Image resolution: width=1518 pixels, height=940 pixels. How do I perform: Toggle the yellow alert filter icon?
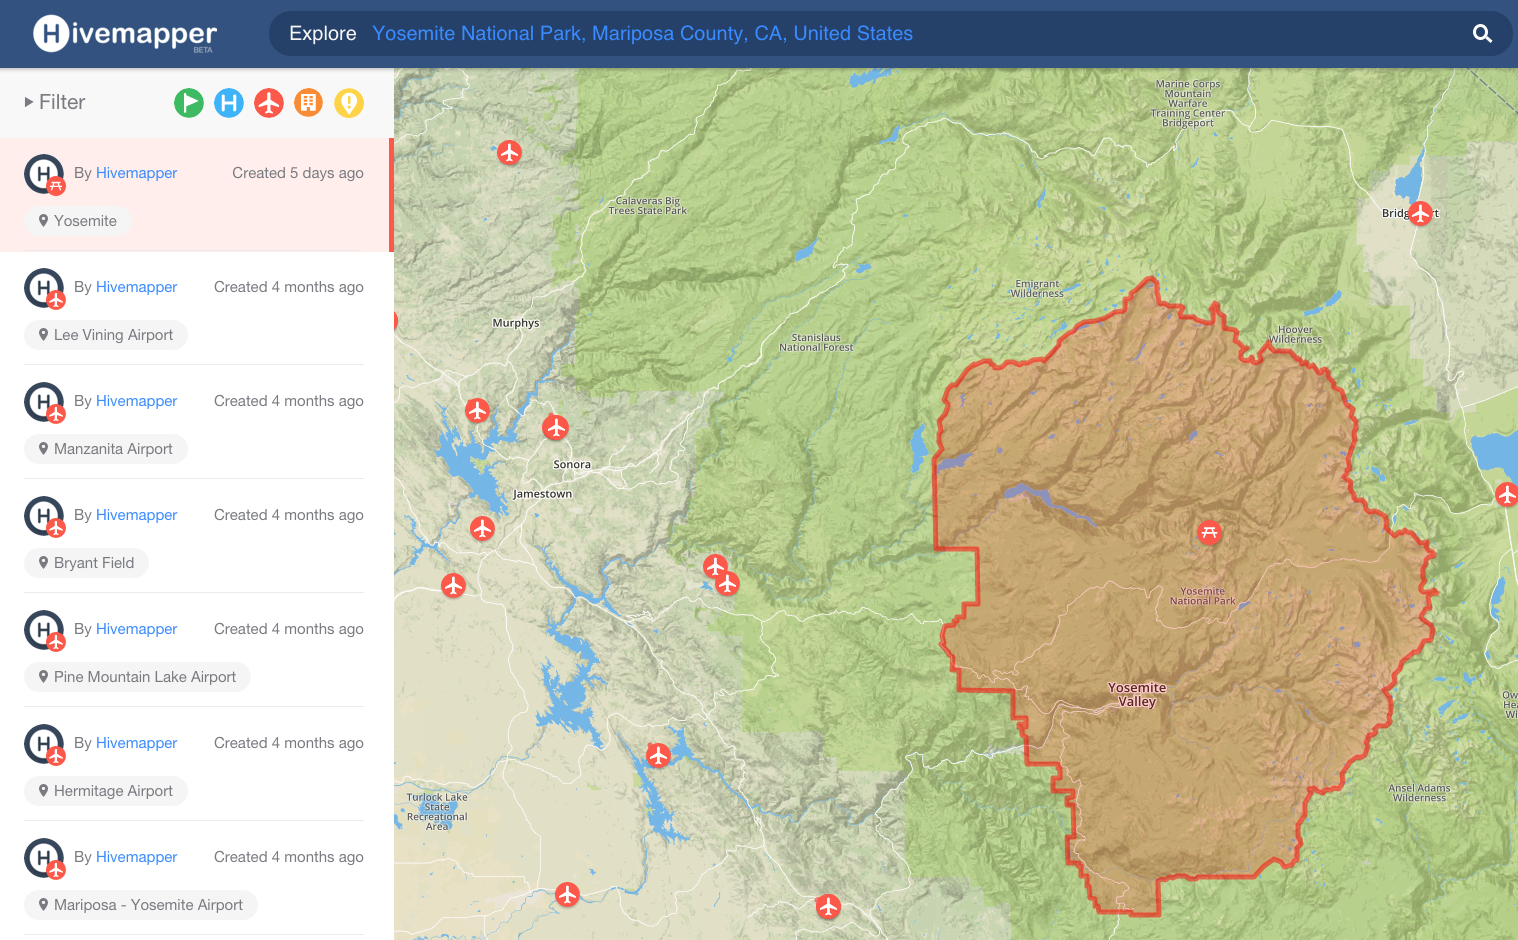pyautogui.click(x=349, y=103)
